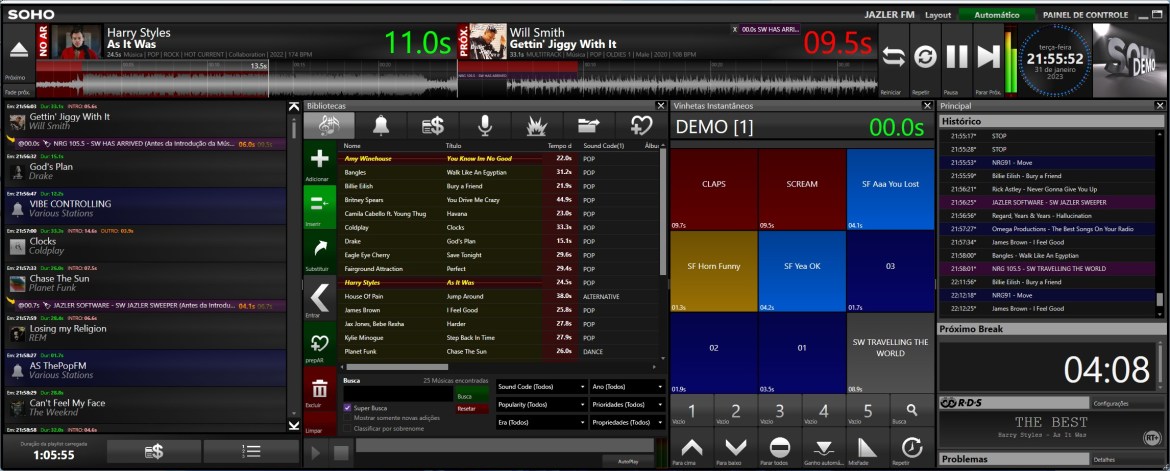Check Classificar por sobrenome option
This screenshot has height=471, width=1170.
click(x=347, y=428)
